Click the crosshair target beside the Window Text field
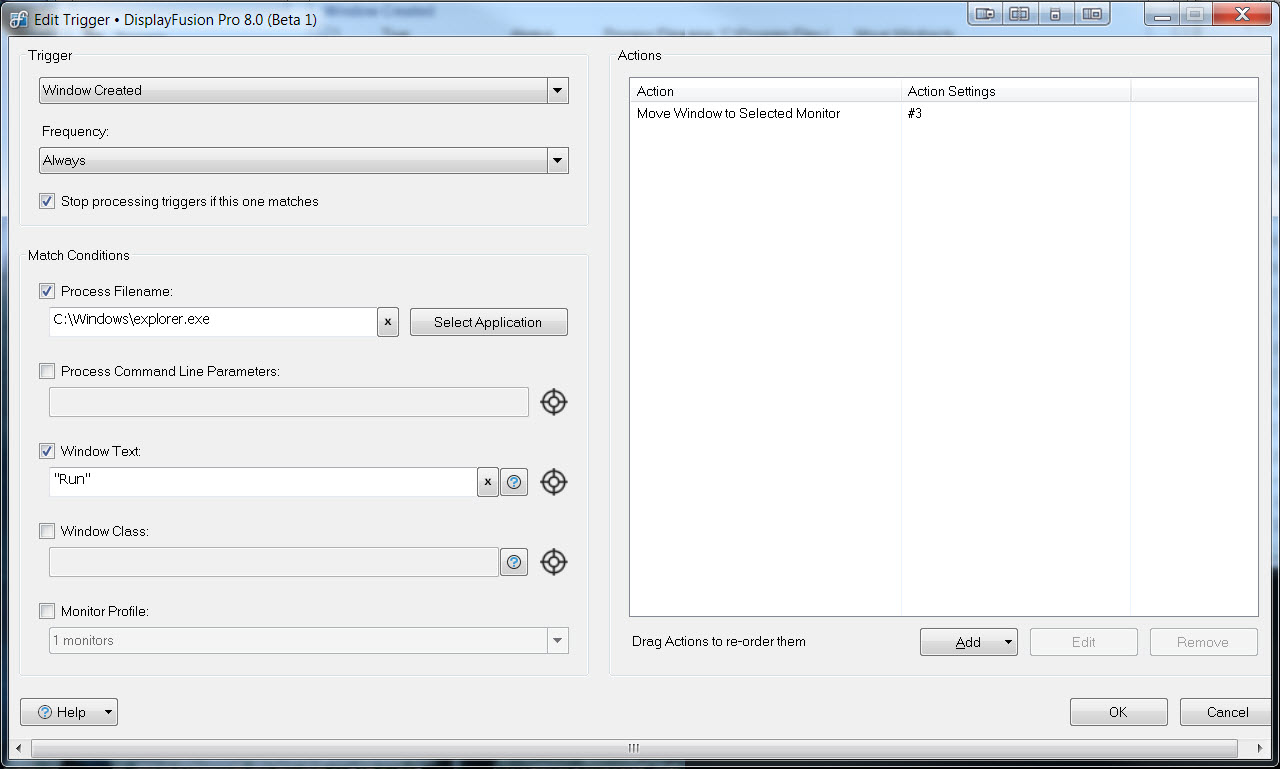 point(553,482)
